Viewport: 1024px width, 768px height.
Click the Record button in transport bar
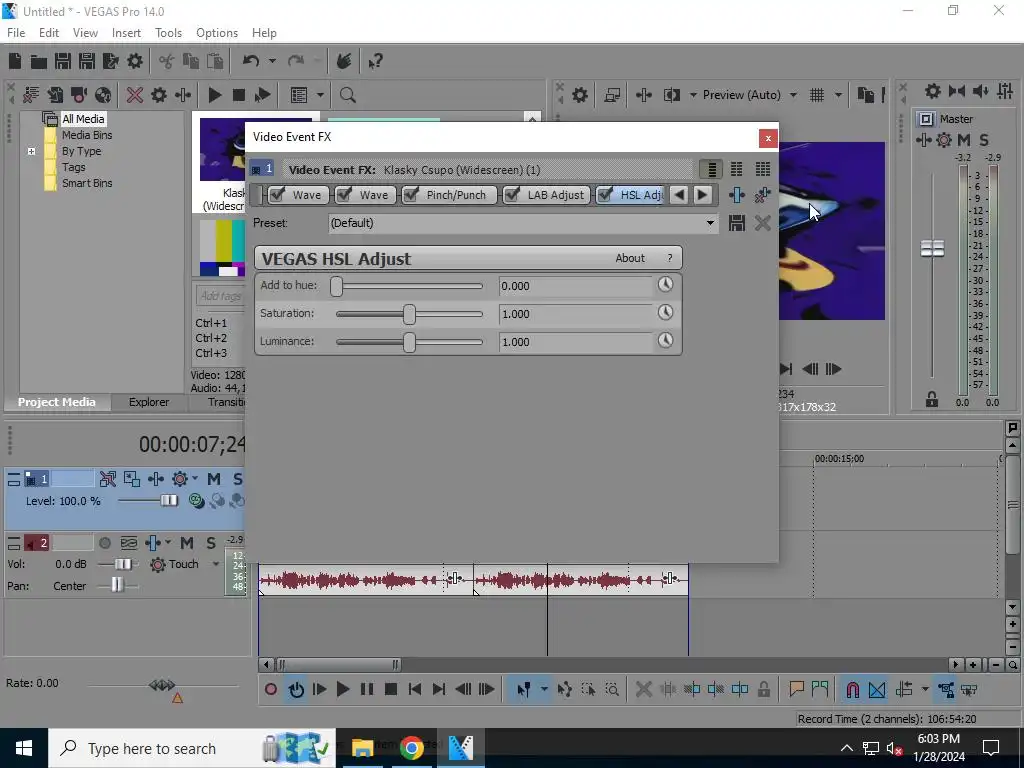pos(270,690)
